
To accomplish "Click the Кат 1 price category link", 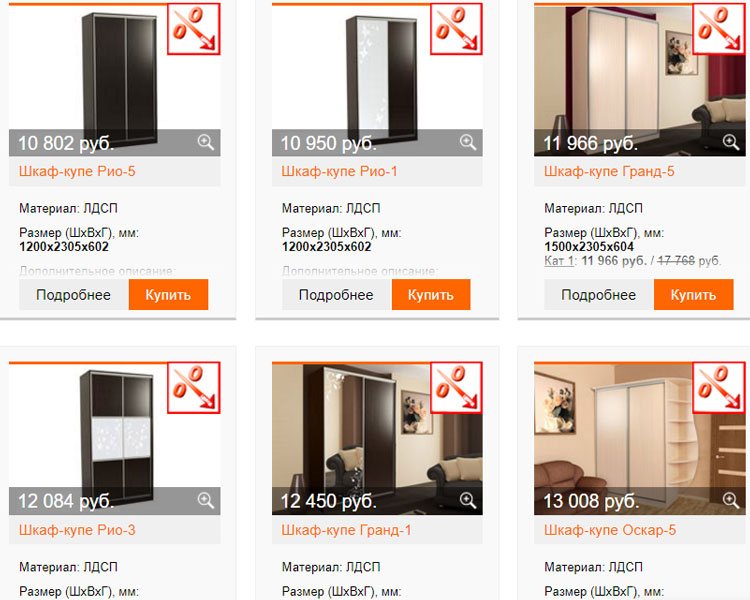I will 559,261.
